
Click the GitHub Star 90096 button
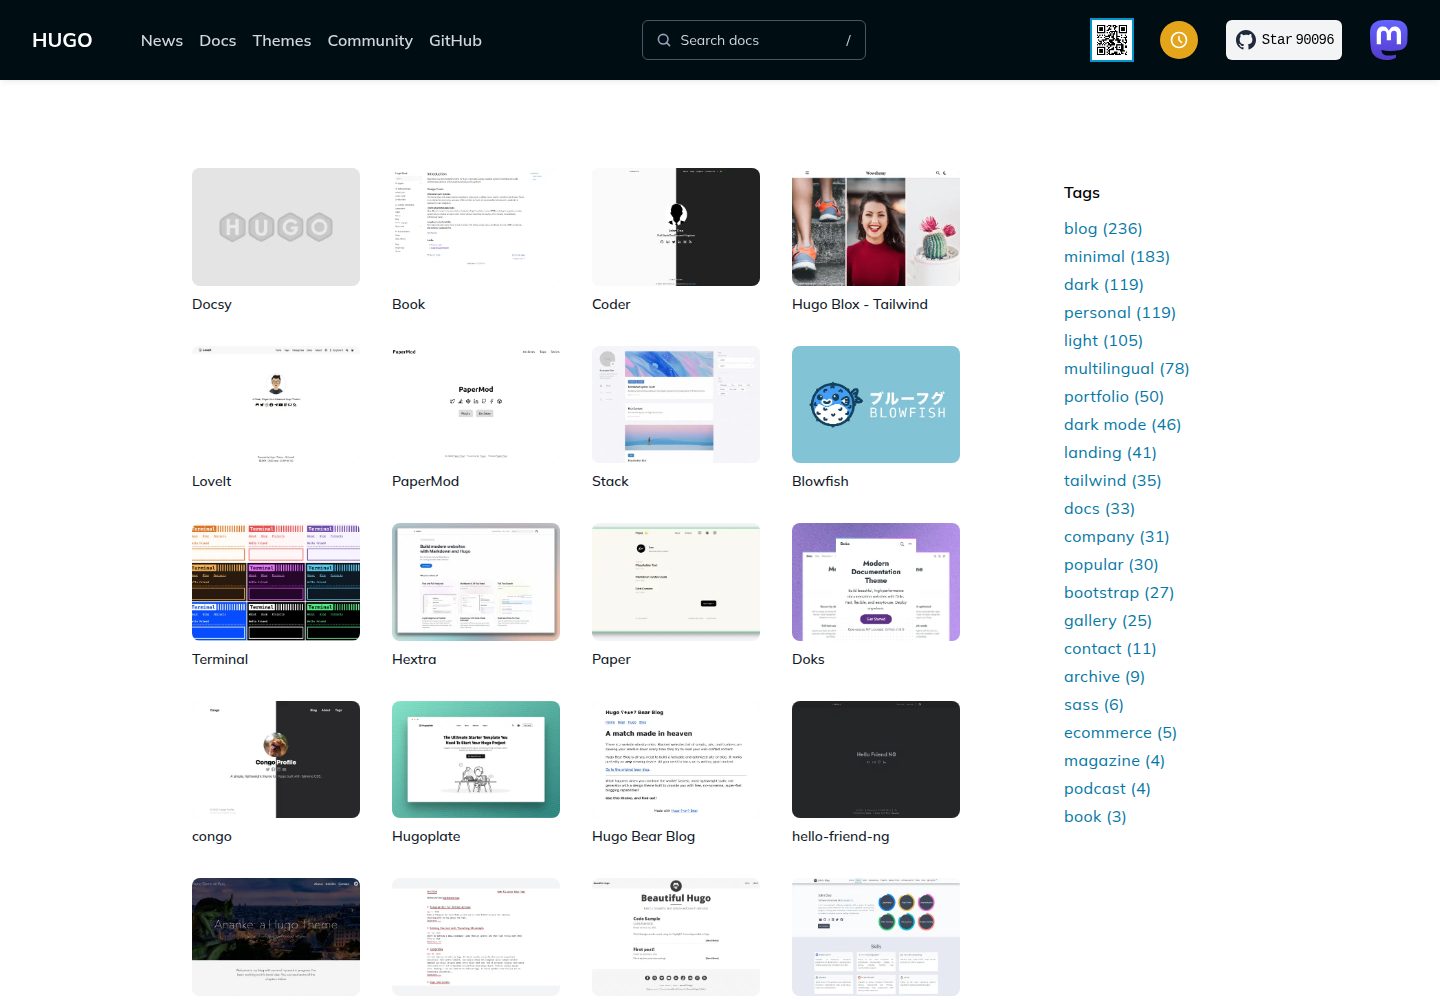[x=1284, y=40]
